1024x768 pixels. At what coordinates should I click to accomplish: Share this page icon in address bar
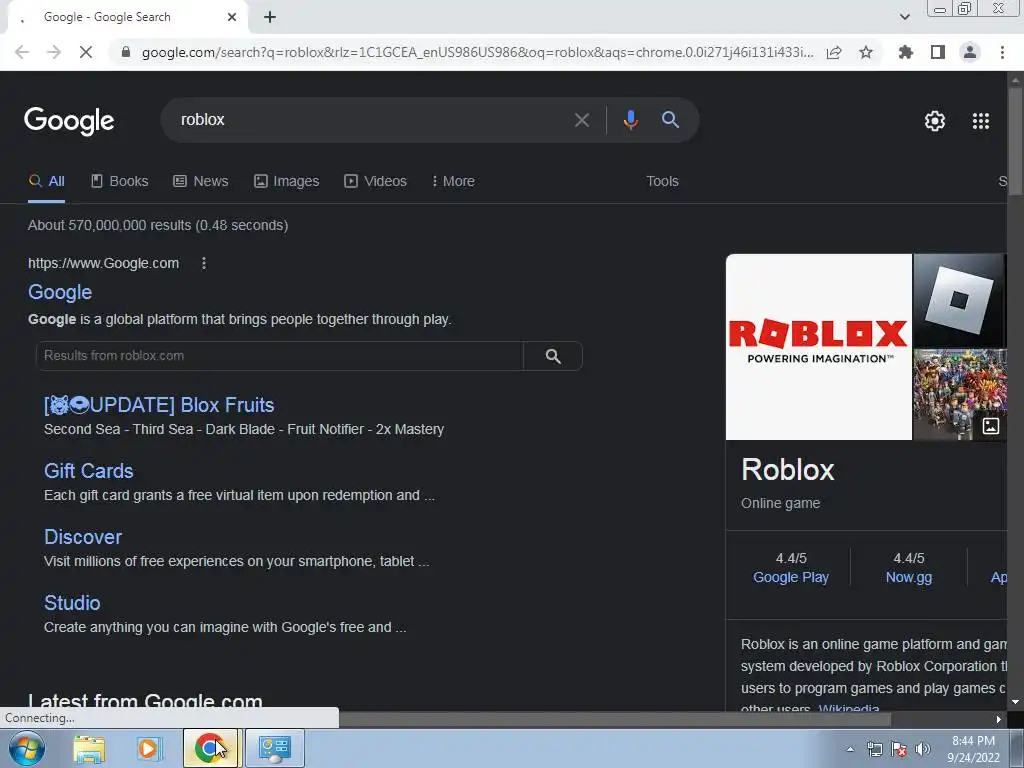tap(834, 52)
